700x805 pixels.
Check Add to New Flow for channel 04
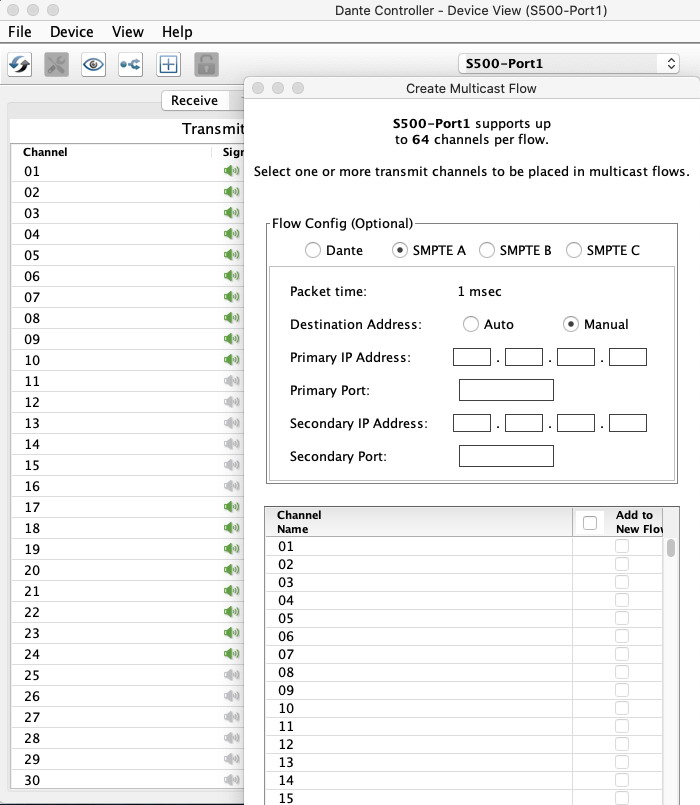622,600
